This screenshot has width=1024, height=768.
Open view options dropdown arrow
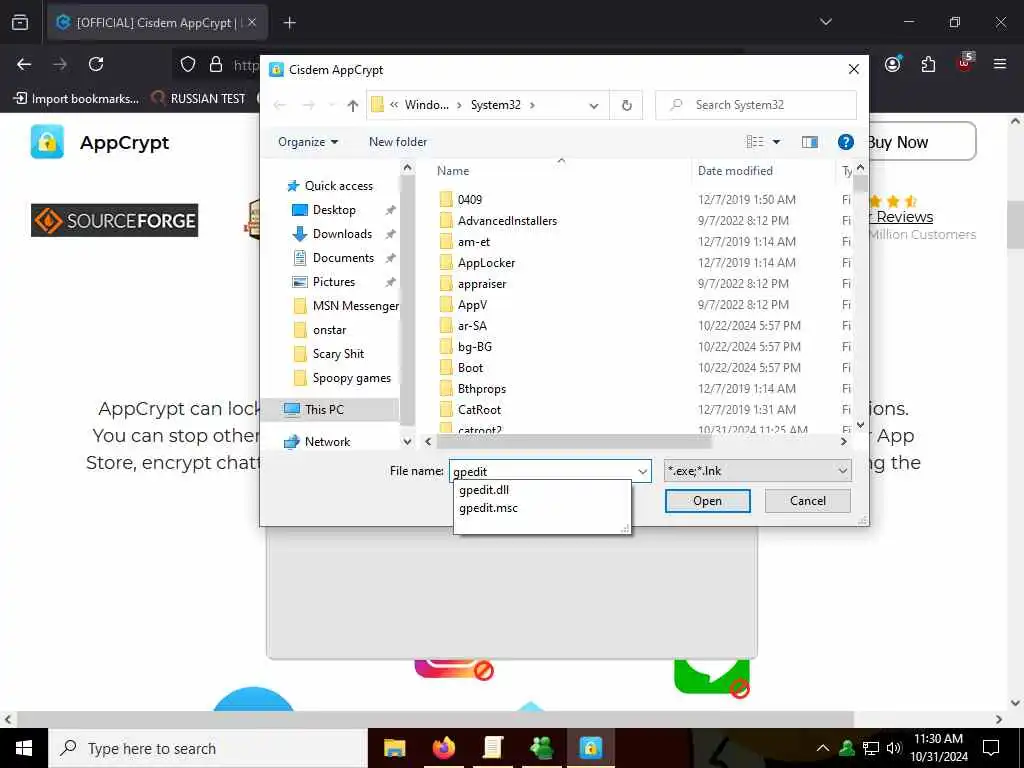[776, 142]
